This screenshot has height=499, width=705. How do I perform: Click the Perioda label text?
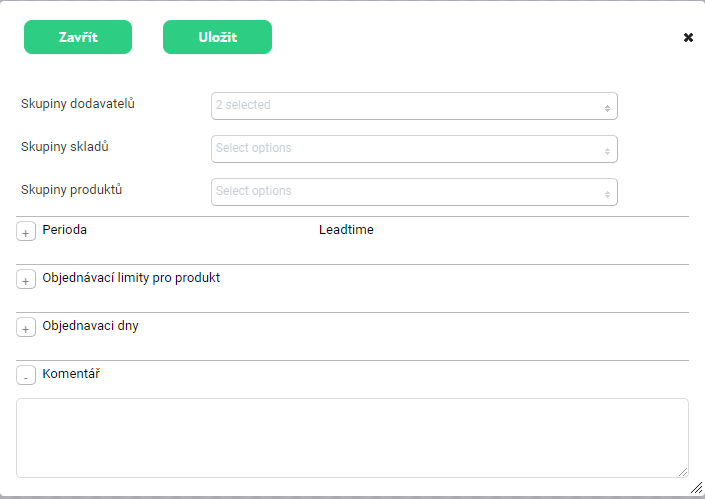(x=64, y=230)
